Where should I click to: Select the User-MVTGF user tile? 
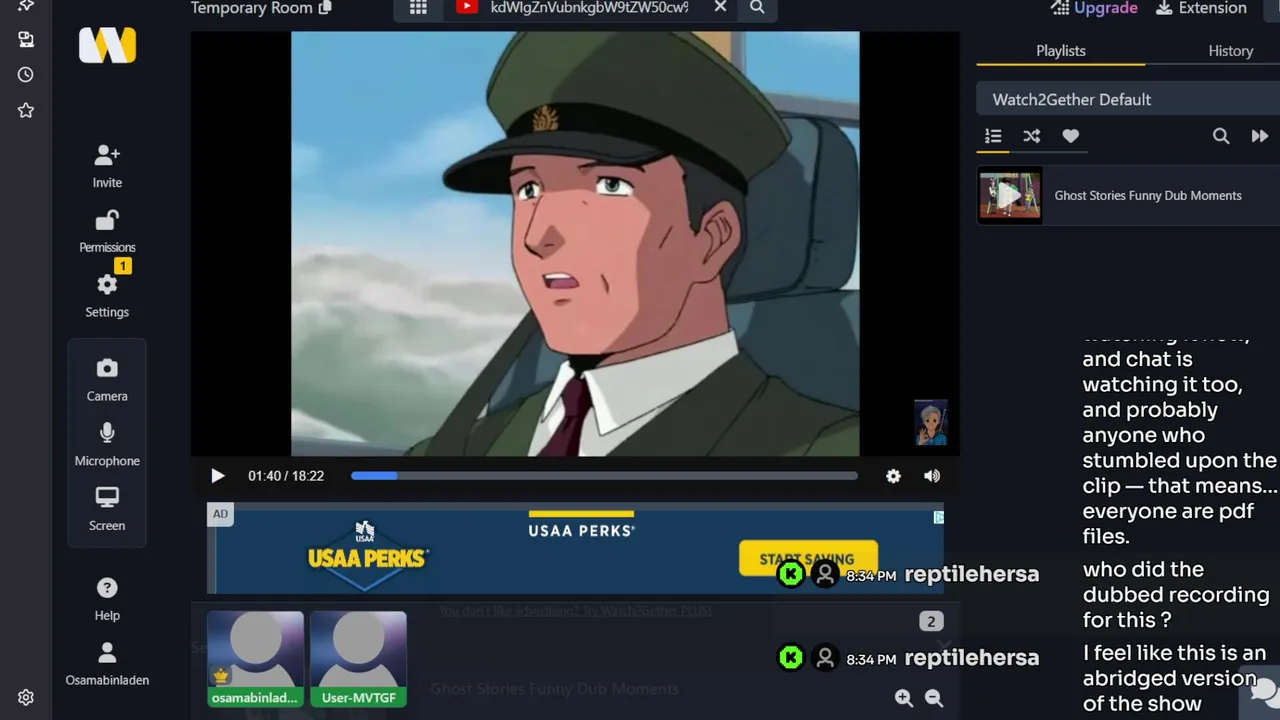pos(358,659)
